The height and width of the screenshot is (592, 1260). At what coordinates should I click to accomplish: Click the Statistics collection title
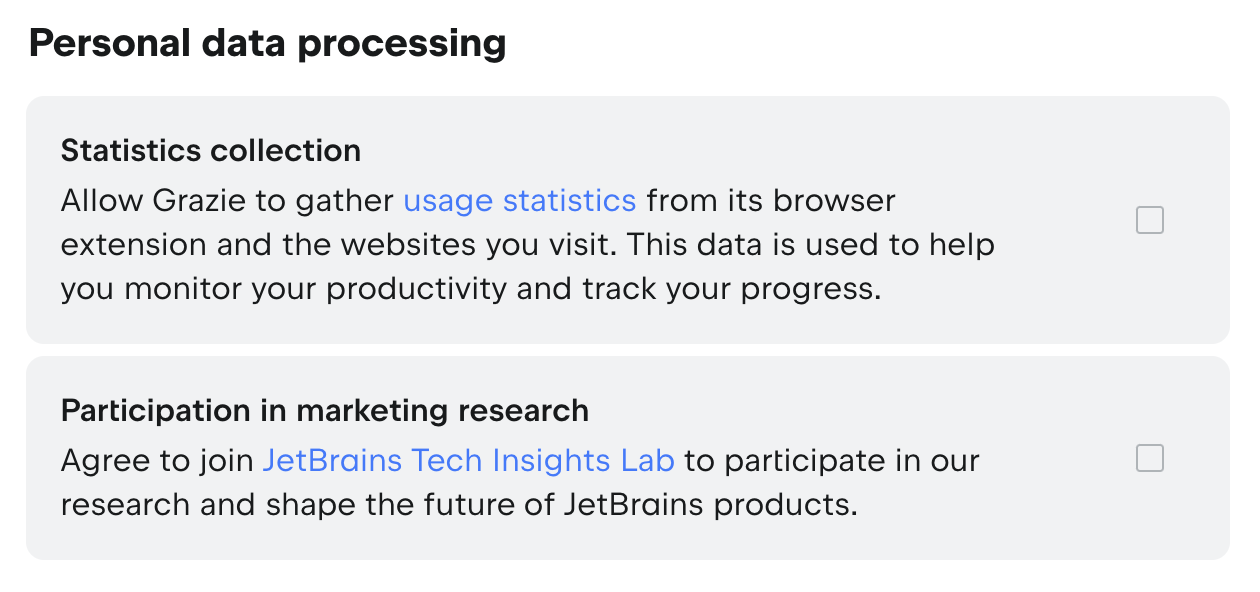click(211, 151)
